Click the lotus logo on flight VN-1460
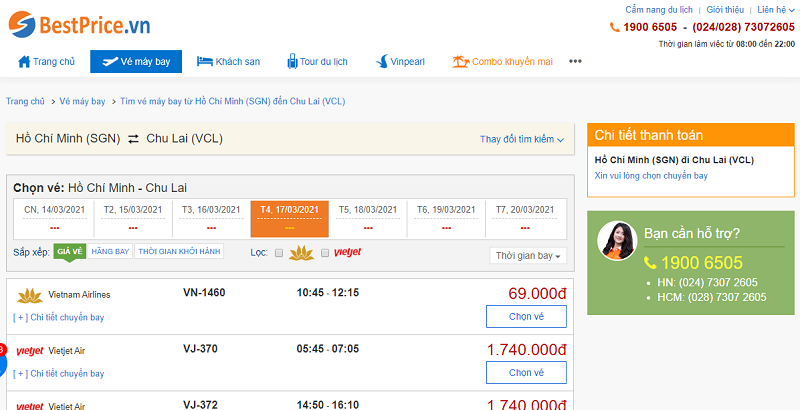Image resolution: width=800 pixels, height=410 pixels. [x=30, y=295]
